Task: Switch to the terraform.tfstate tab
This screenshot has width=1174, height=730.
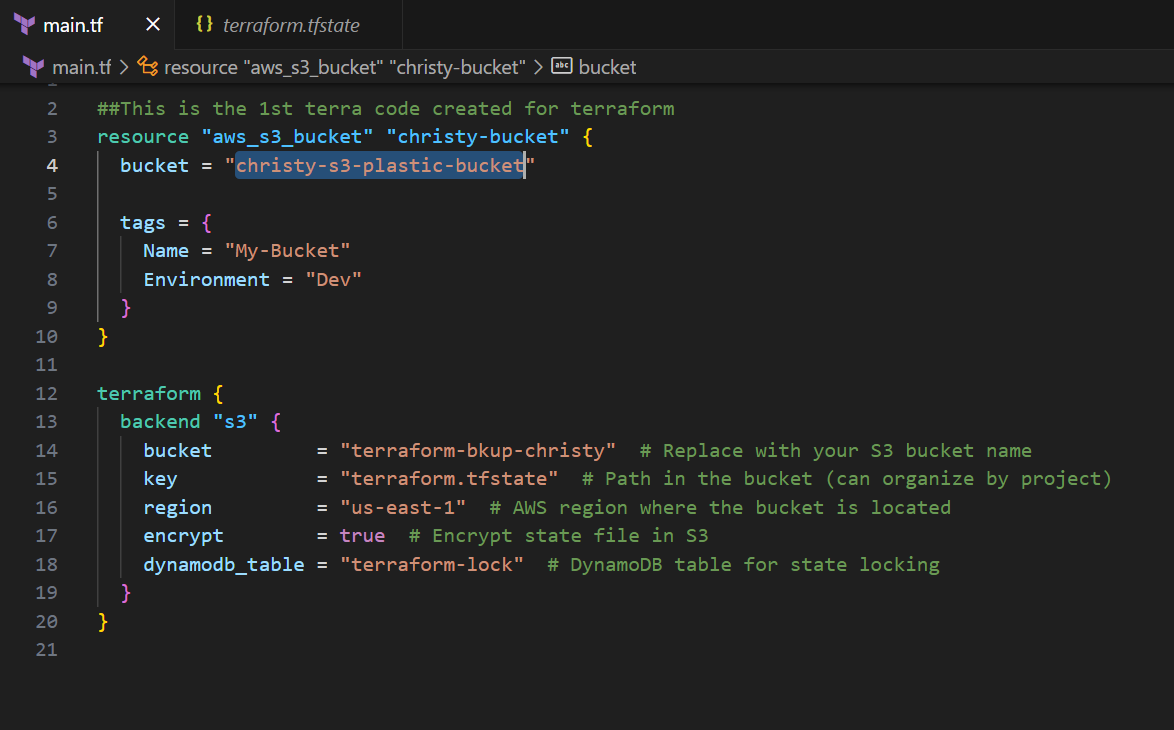Action: click(x=290, y=23)
